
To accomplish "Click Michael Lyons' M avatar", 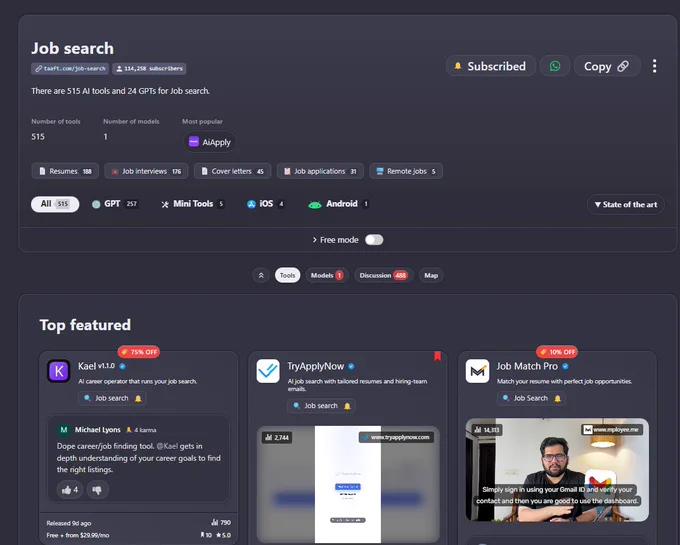I will click(64, 430).
